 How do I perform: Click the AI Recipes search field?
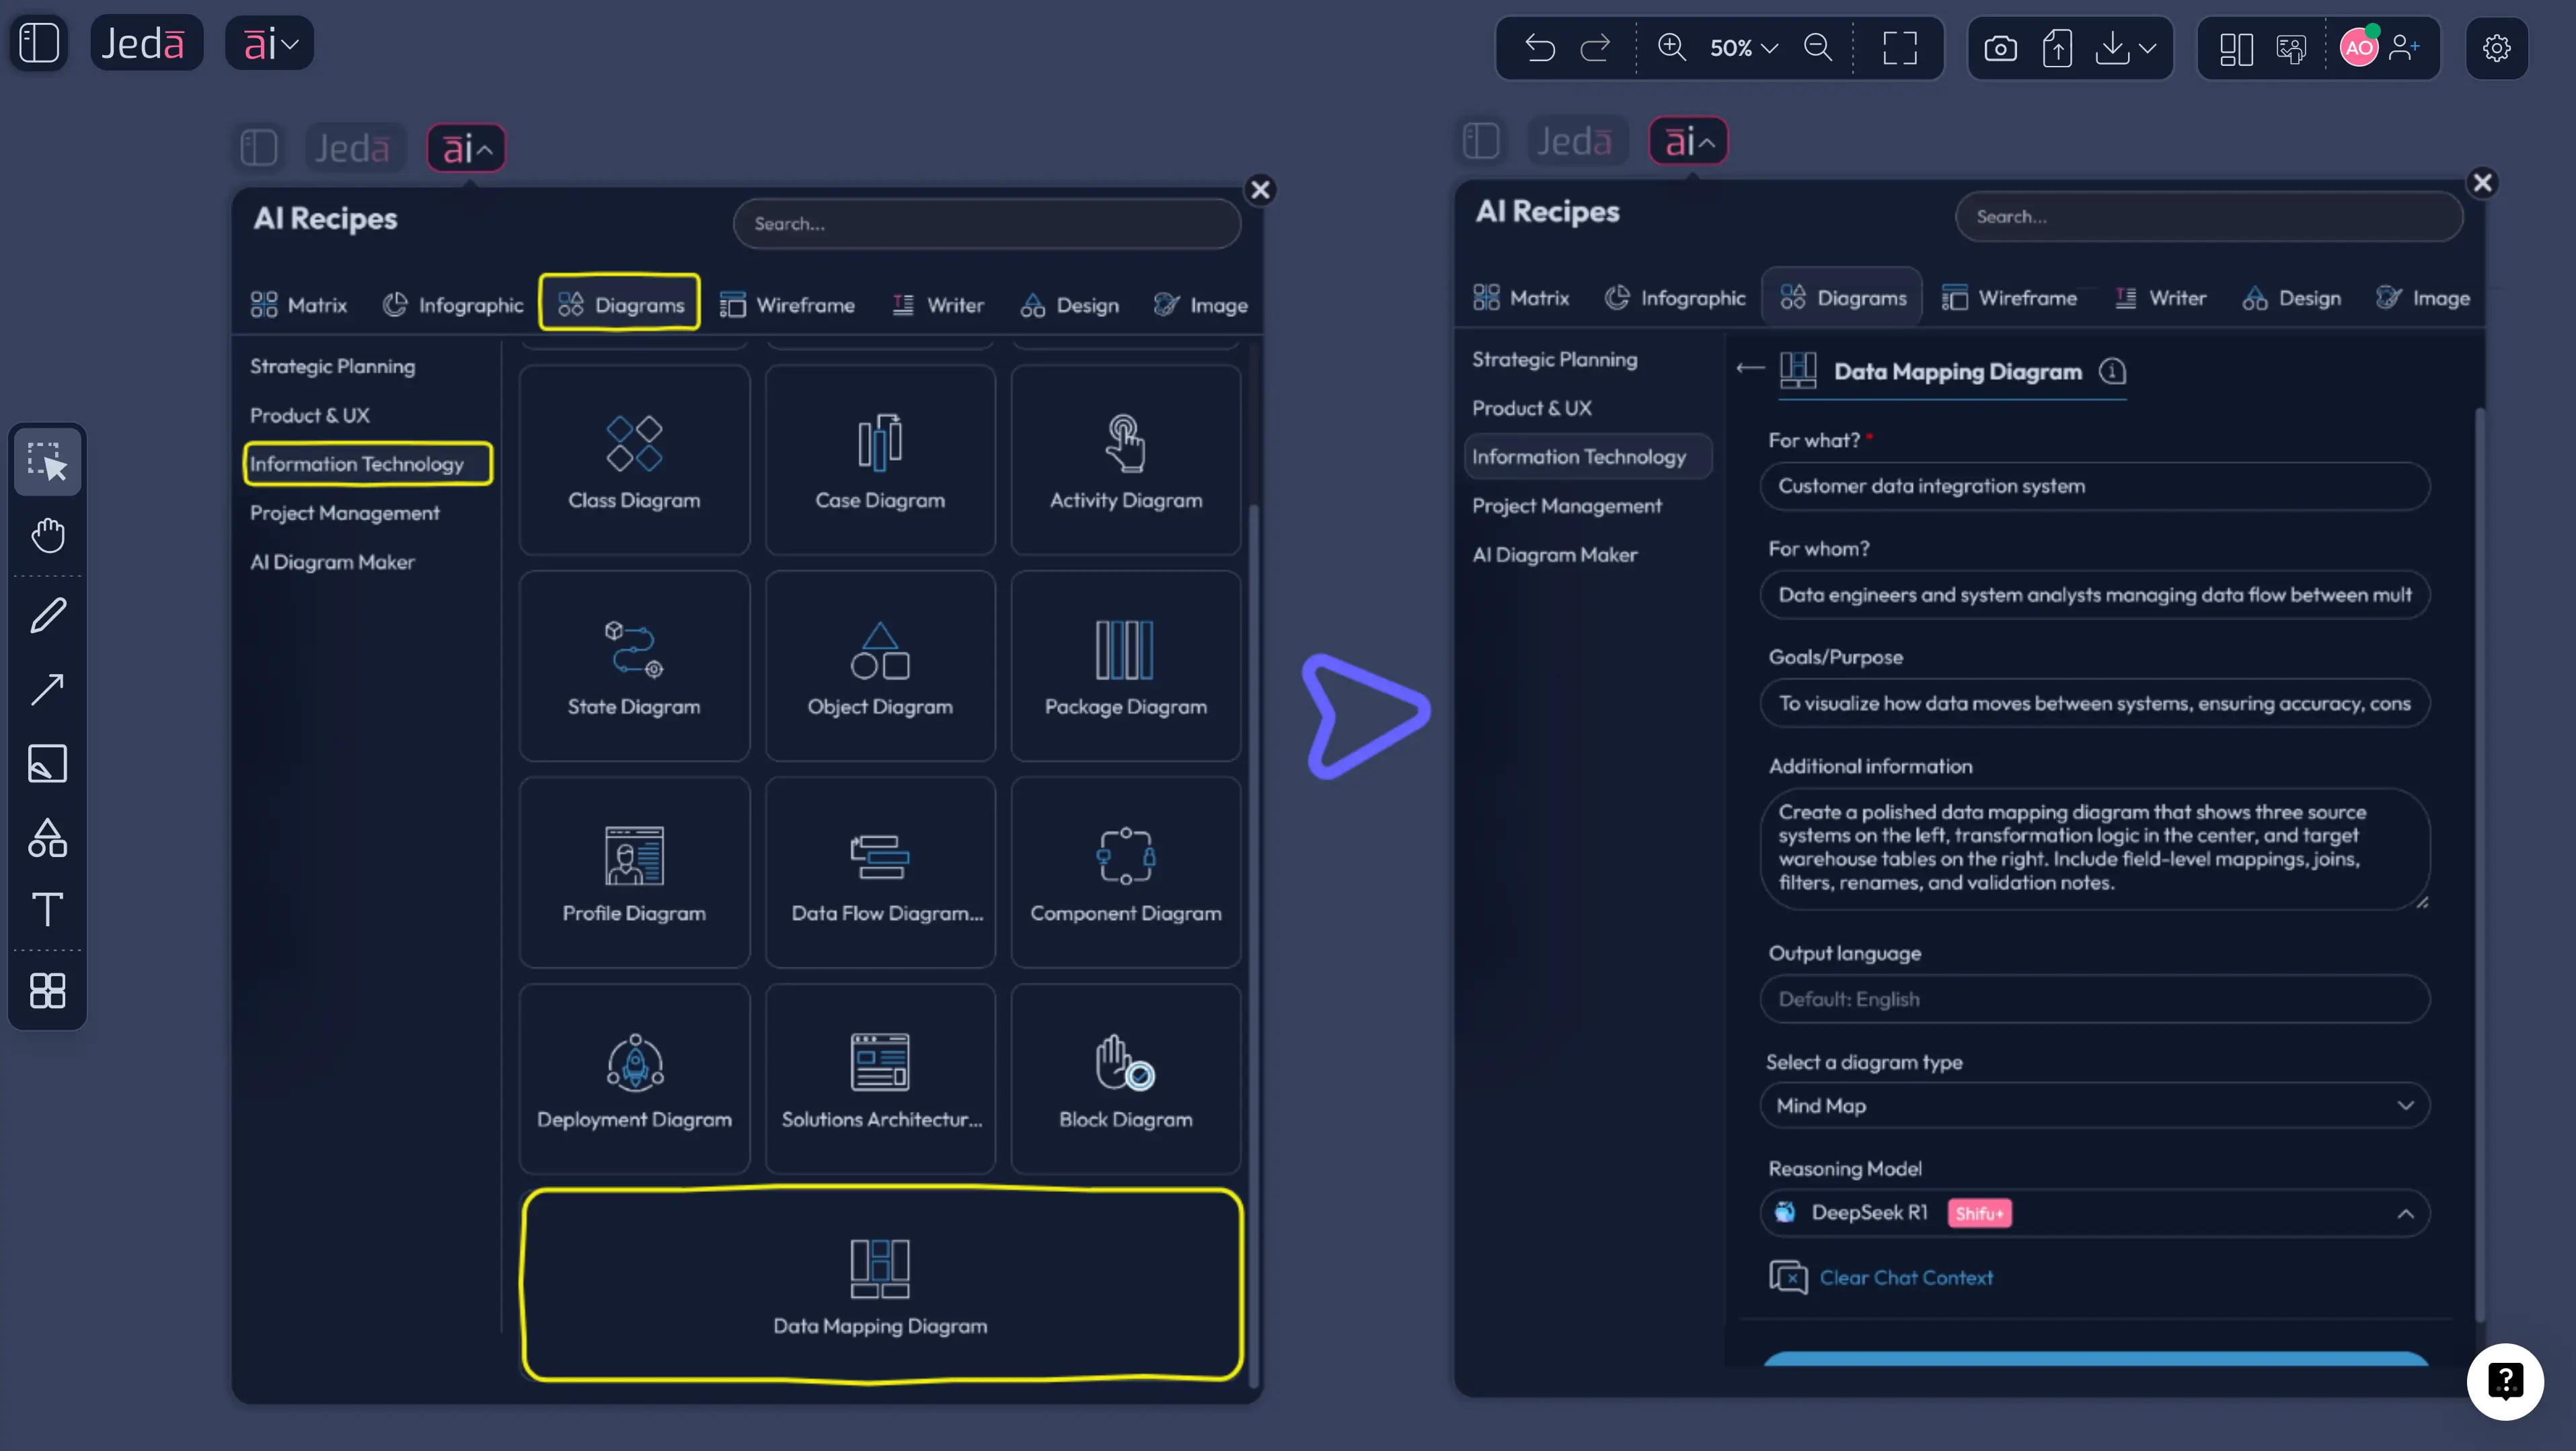pyautogui.click(x=986, y=223)
